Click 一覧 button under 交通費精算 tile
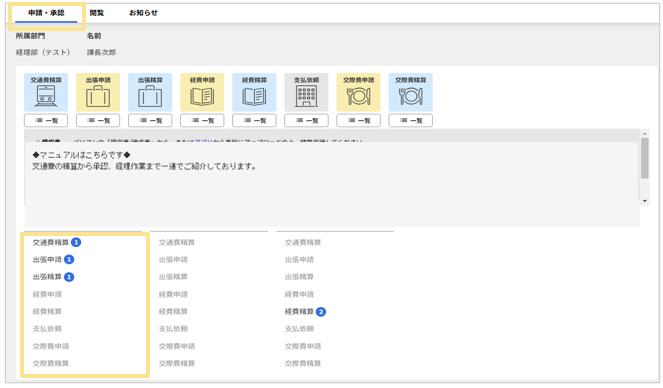This screenshot has width=663, height=388. (x=46, y=120)
